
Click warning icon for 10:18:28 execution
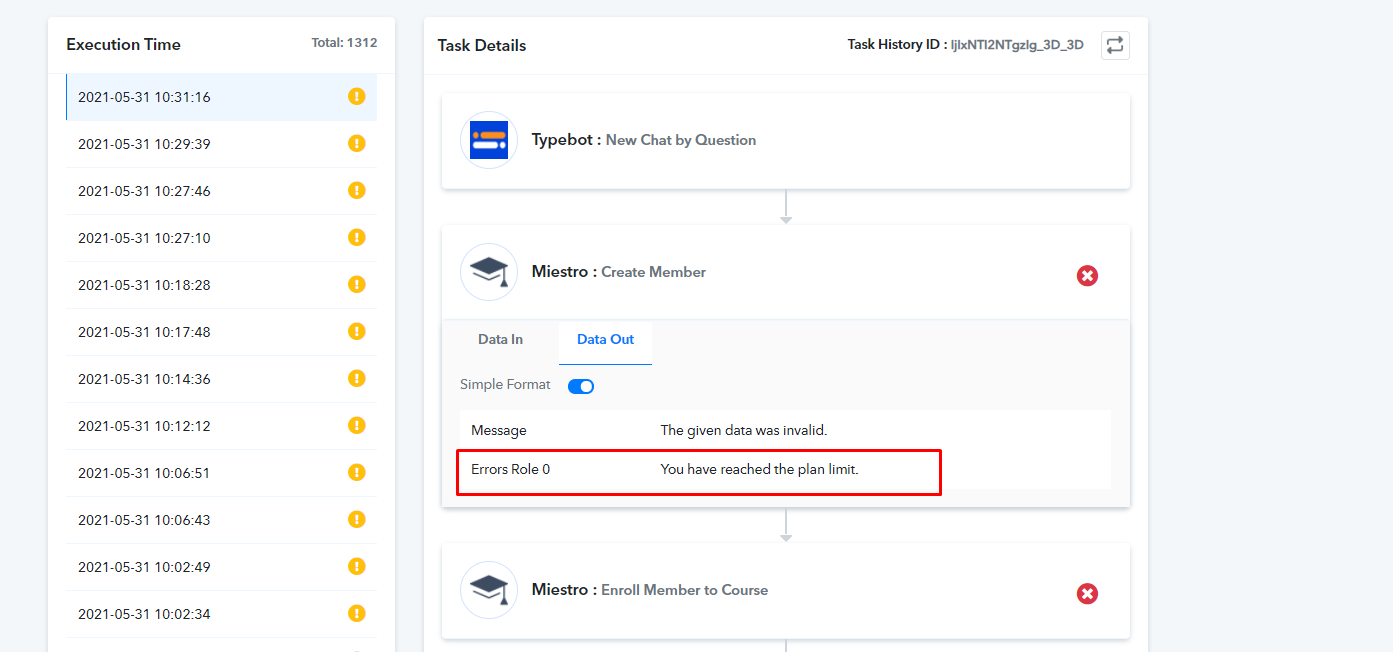(x=357, y=285)
